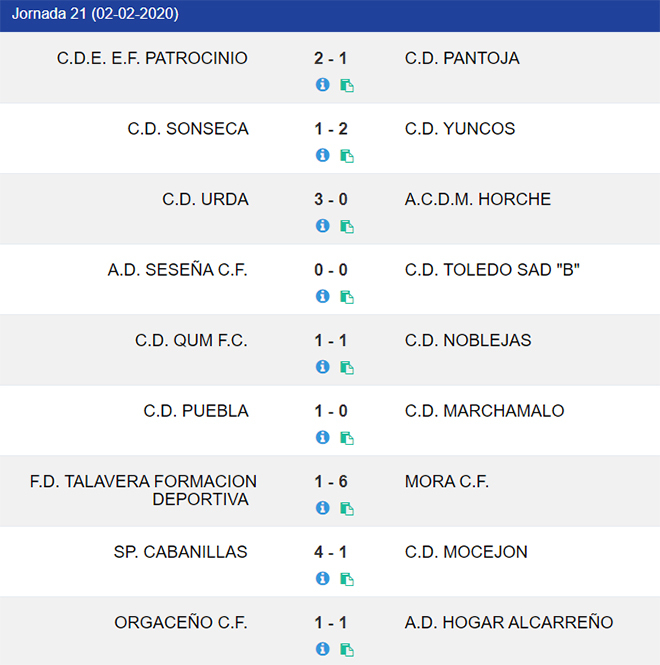Open info icon for Patrocinio vs Pantoja match
Viewport: 660px width, 665px height.
[322, 84]
